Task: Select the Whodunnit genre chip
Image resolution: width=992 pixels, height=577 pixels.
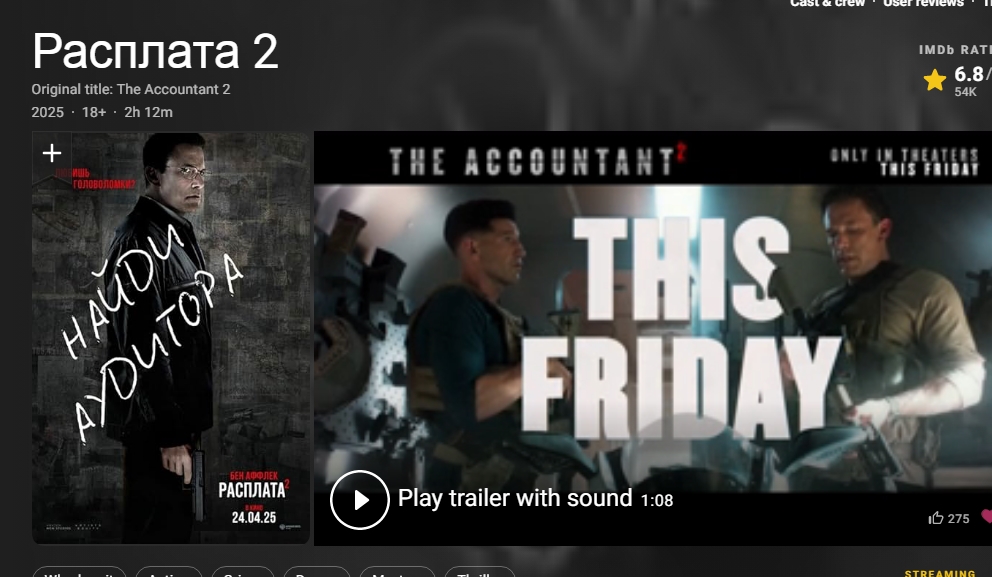Action: pyautogui.click(x=79, y=573)
